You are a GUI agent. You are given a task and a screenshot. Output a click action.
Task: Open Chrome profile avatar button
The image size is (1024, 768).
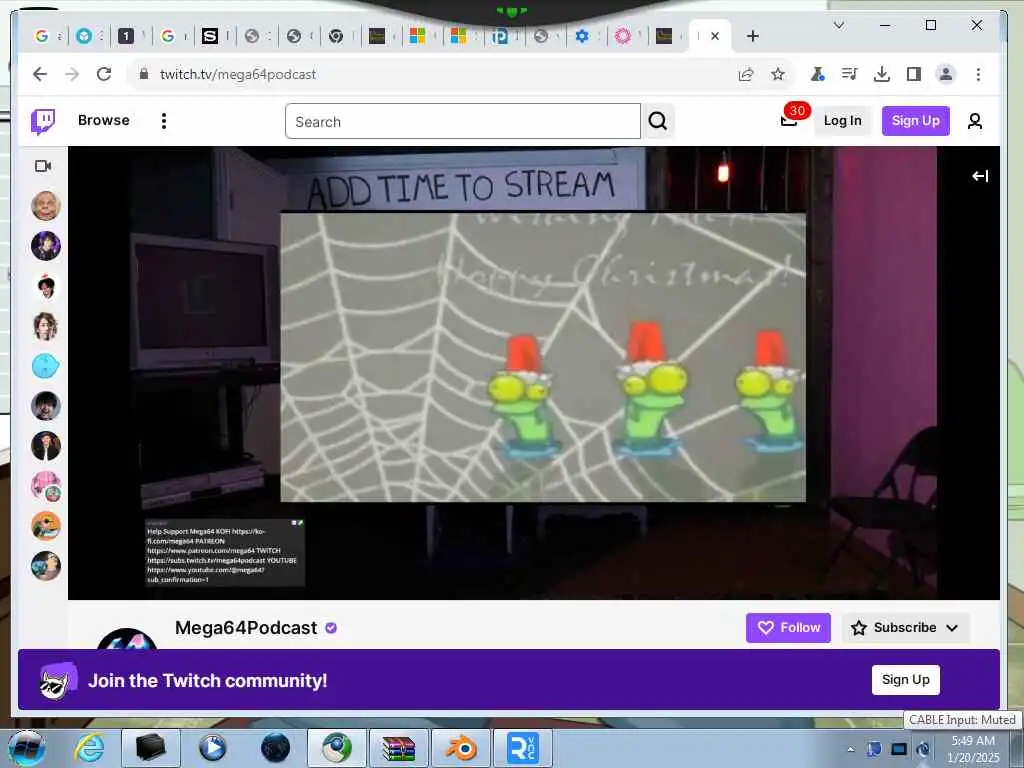945,74
